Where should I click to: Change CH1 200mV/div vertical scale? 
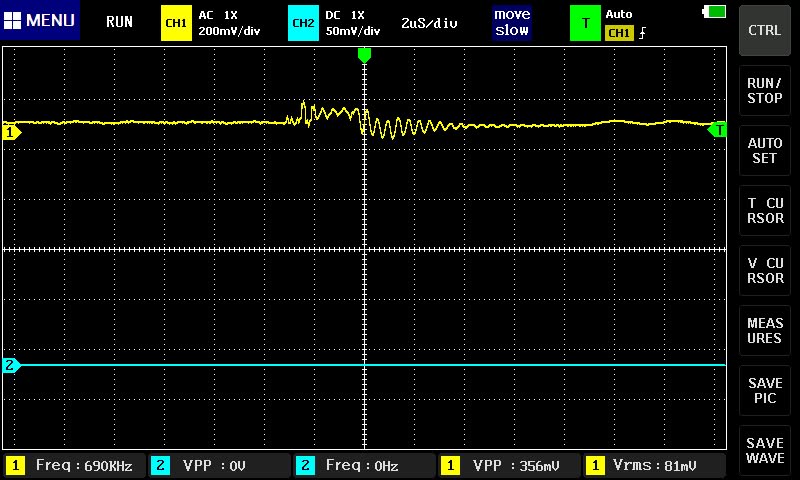click(229, 31)
